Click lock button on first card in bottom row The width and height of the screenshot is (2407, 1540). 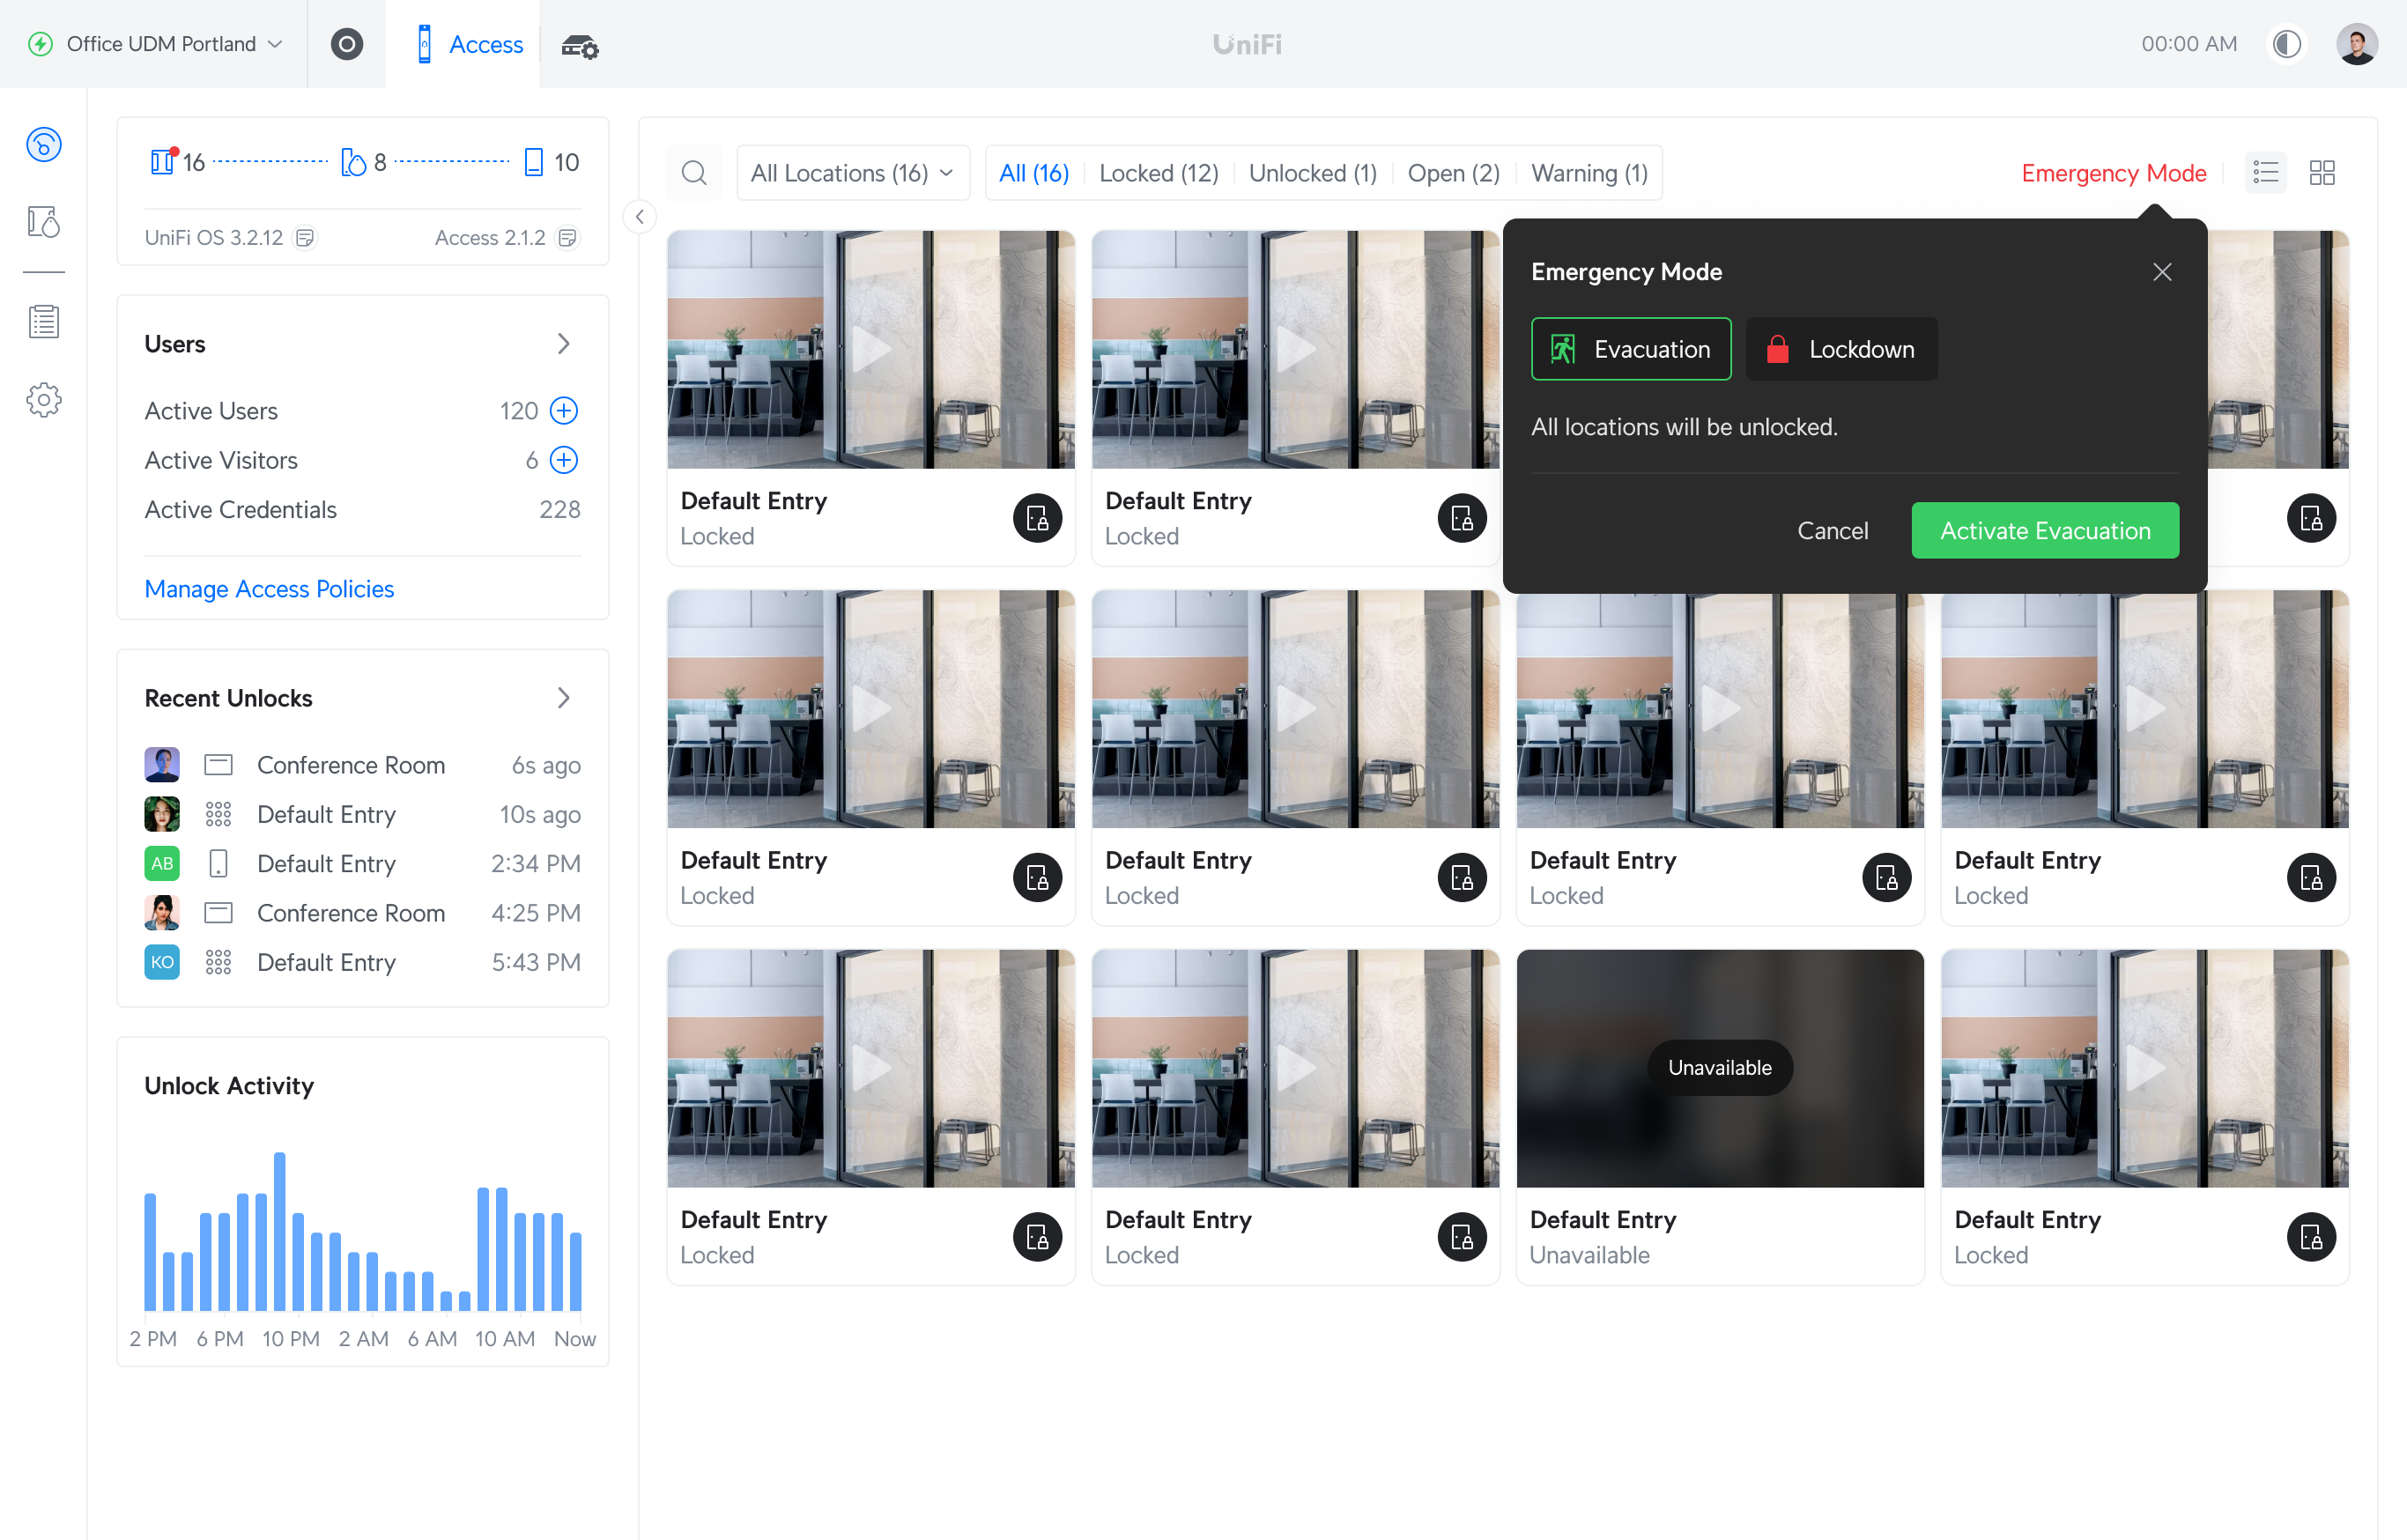[x=1038, y=1237]
